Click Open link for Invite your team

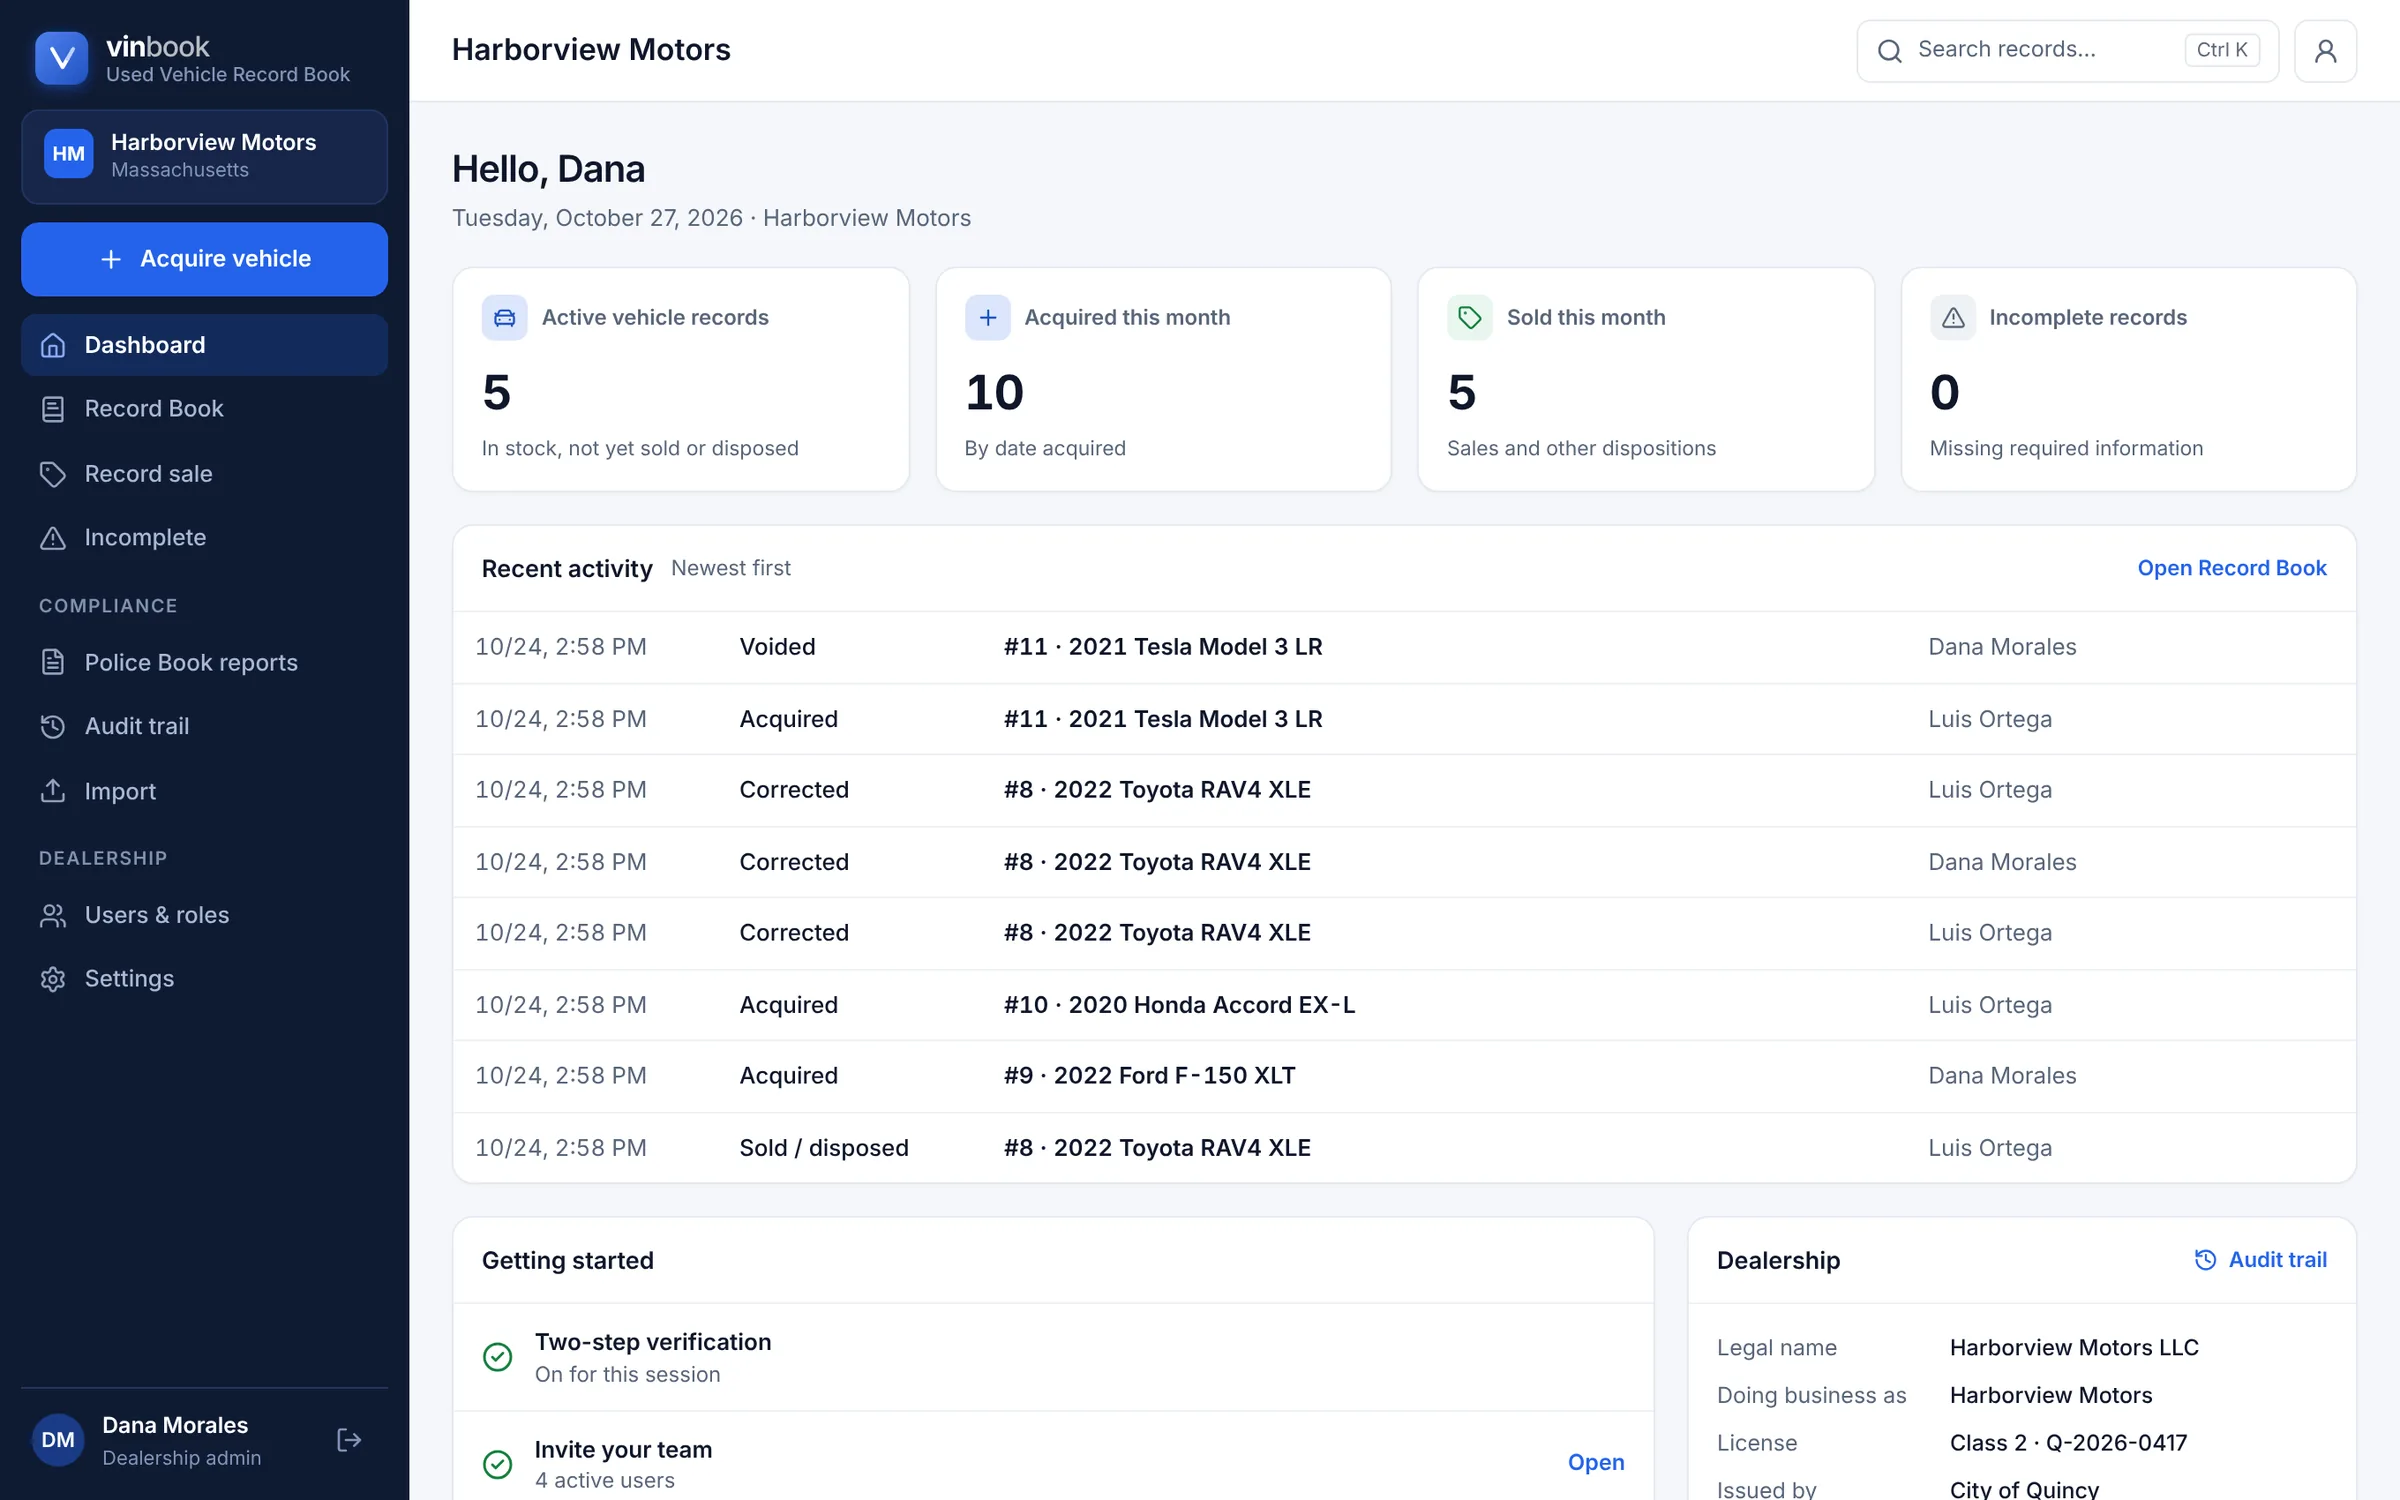(1595, 1463)
